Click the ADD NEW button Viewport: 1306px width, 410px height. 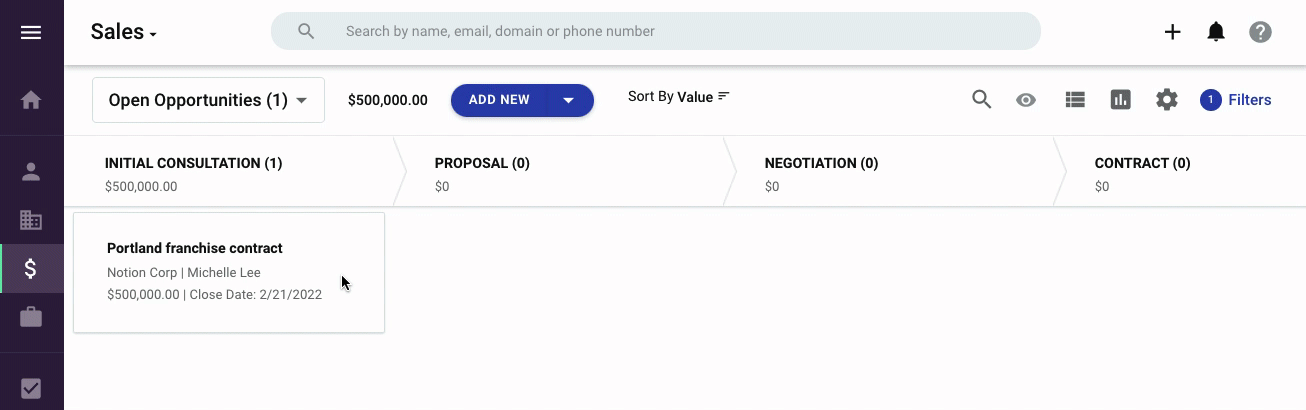[x=499, y=100]
